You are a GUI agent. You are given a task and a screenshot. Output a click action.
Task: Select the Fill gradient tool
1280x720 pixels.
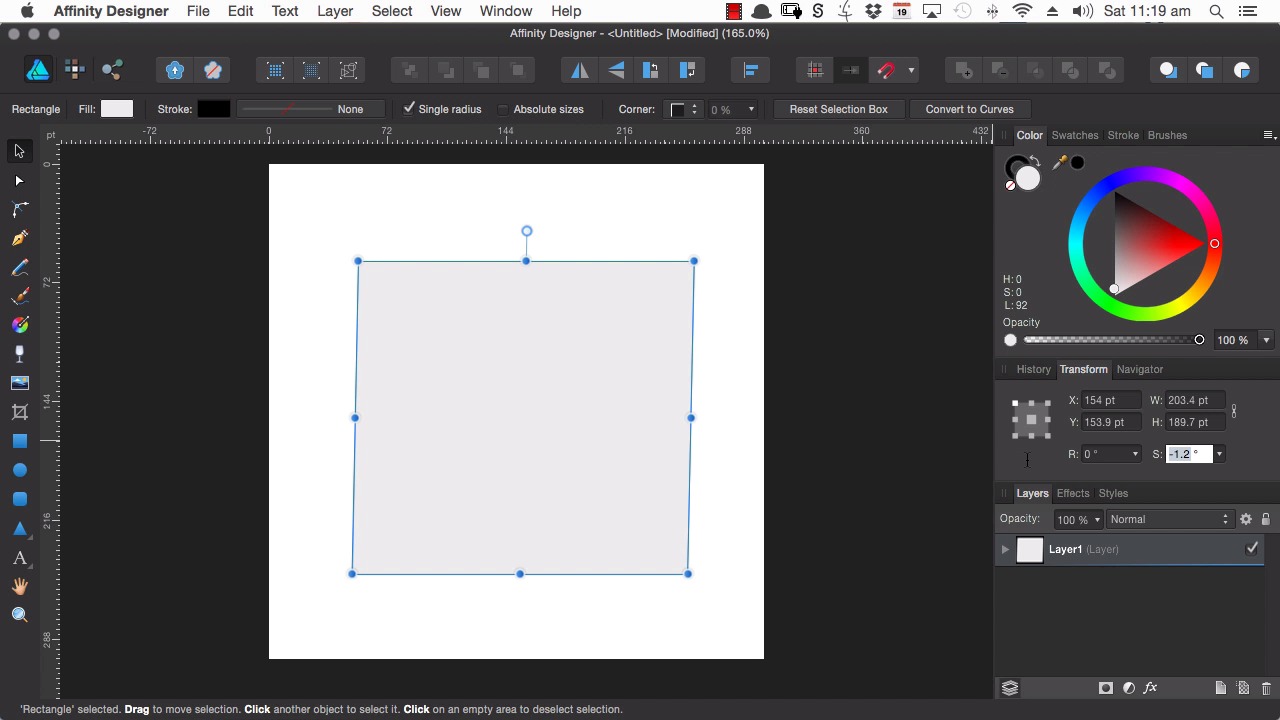pyautogui.click(x=19, y=325)
